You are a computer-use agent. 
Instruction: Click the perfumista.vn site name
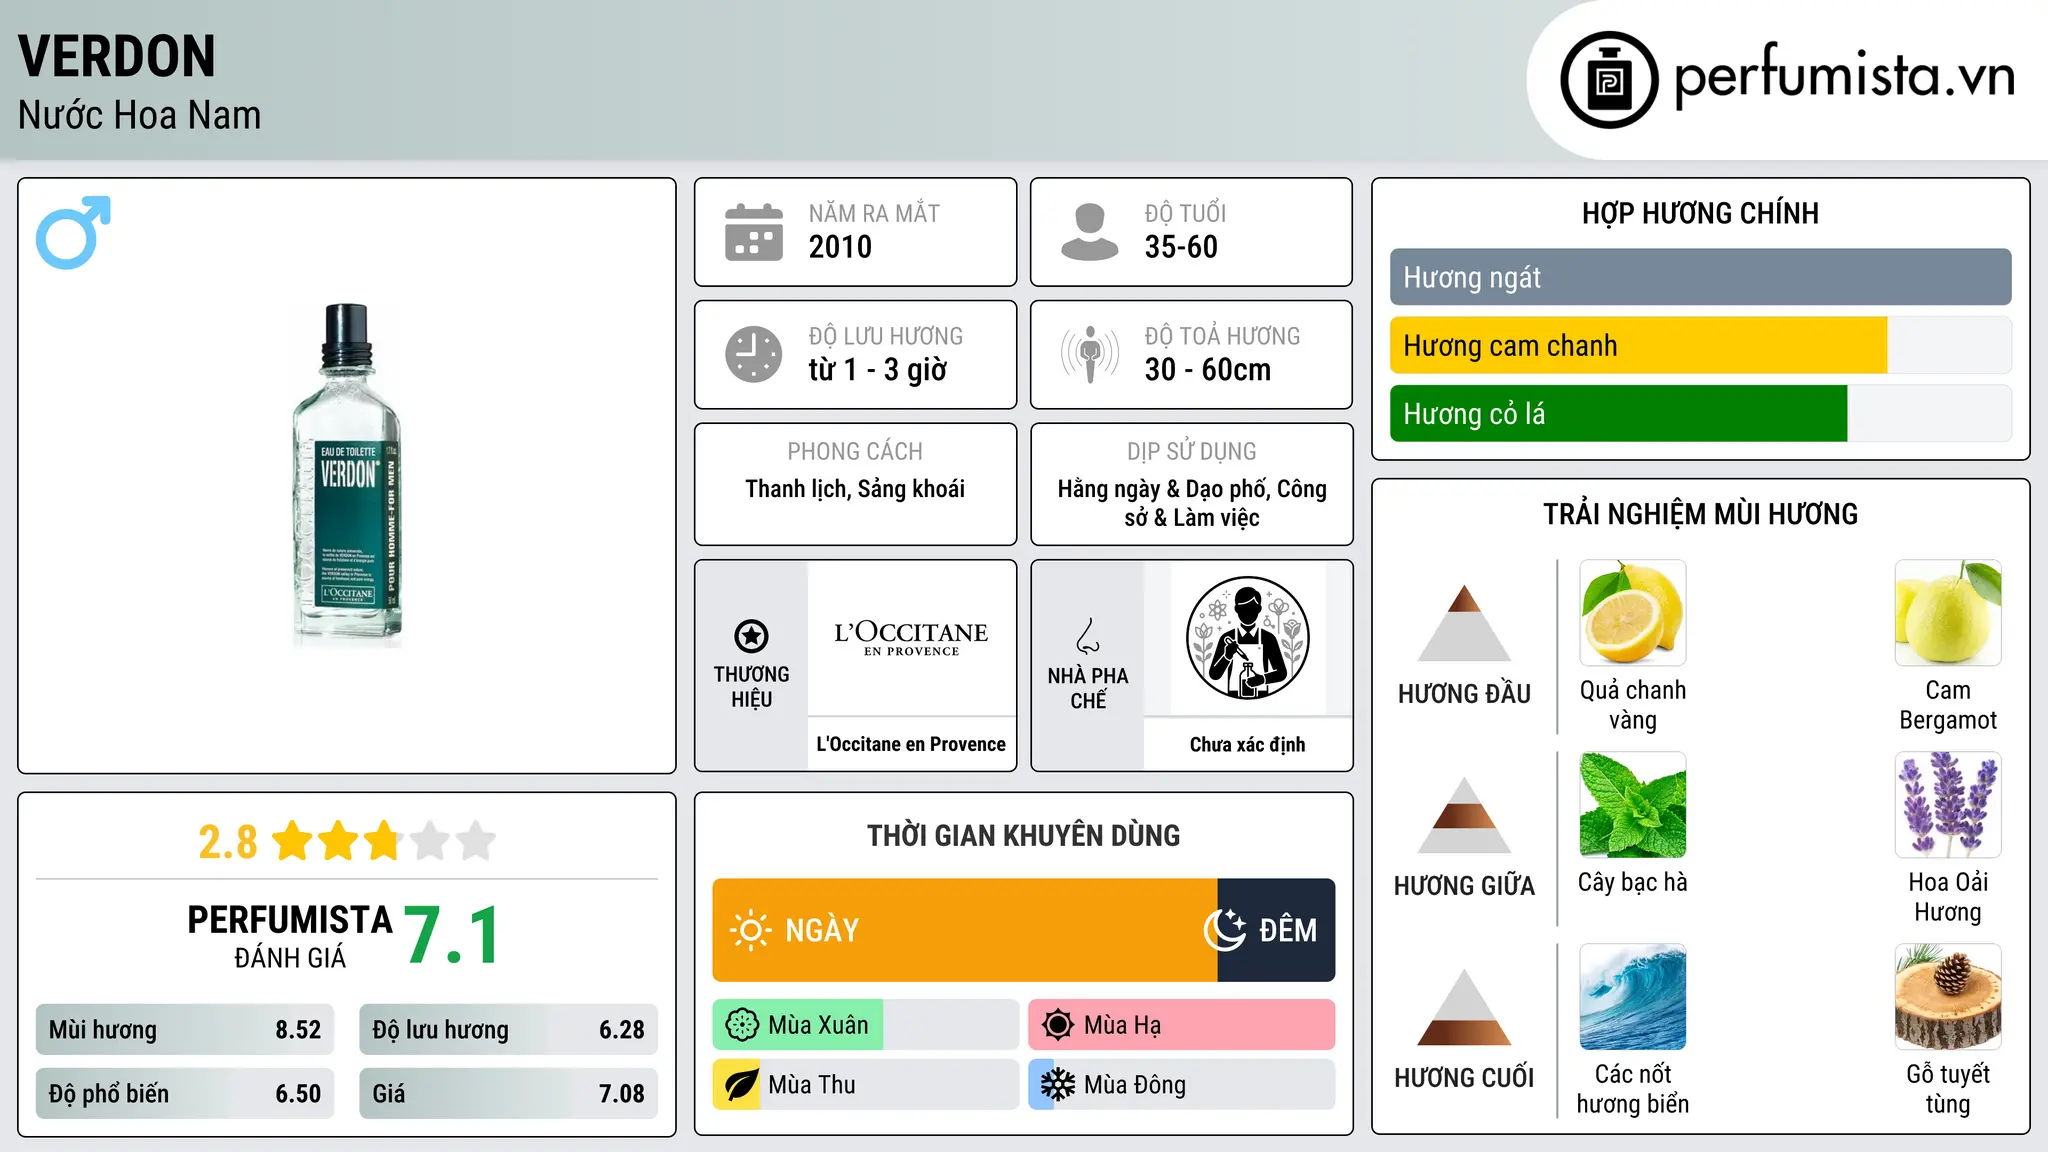pos(1844,75)
